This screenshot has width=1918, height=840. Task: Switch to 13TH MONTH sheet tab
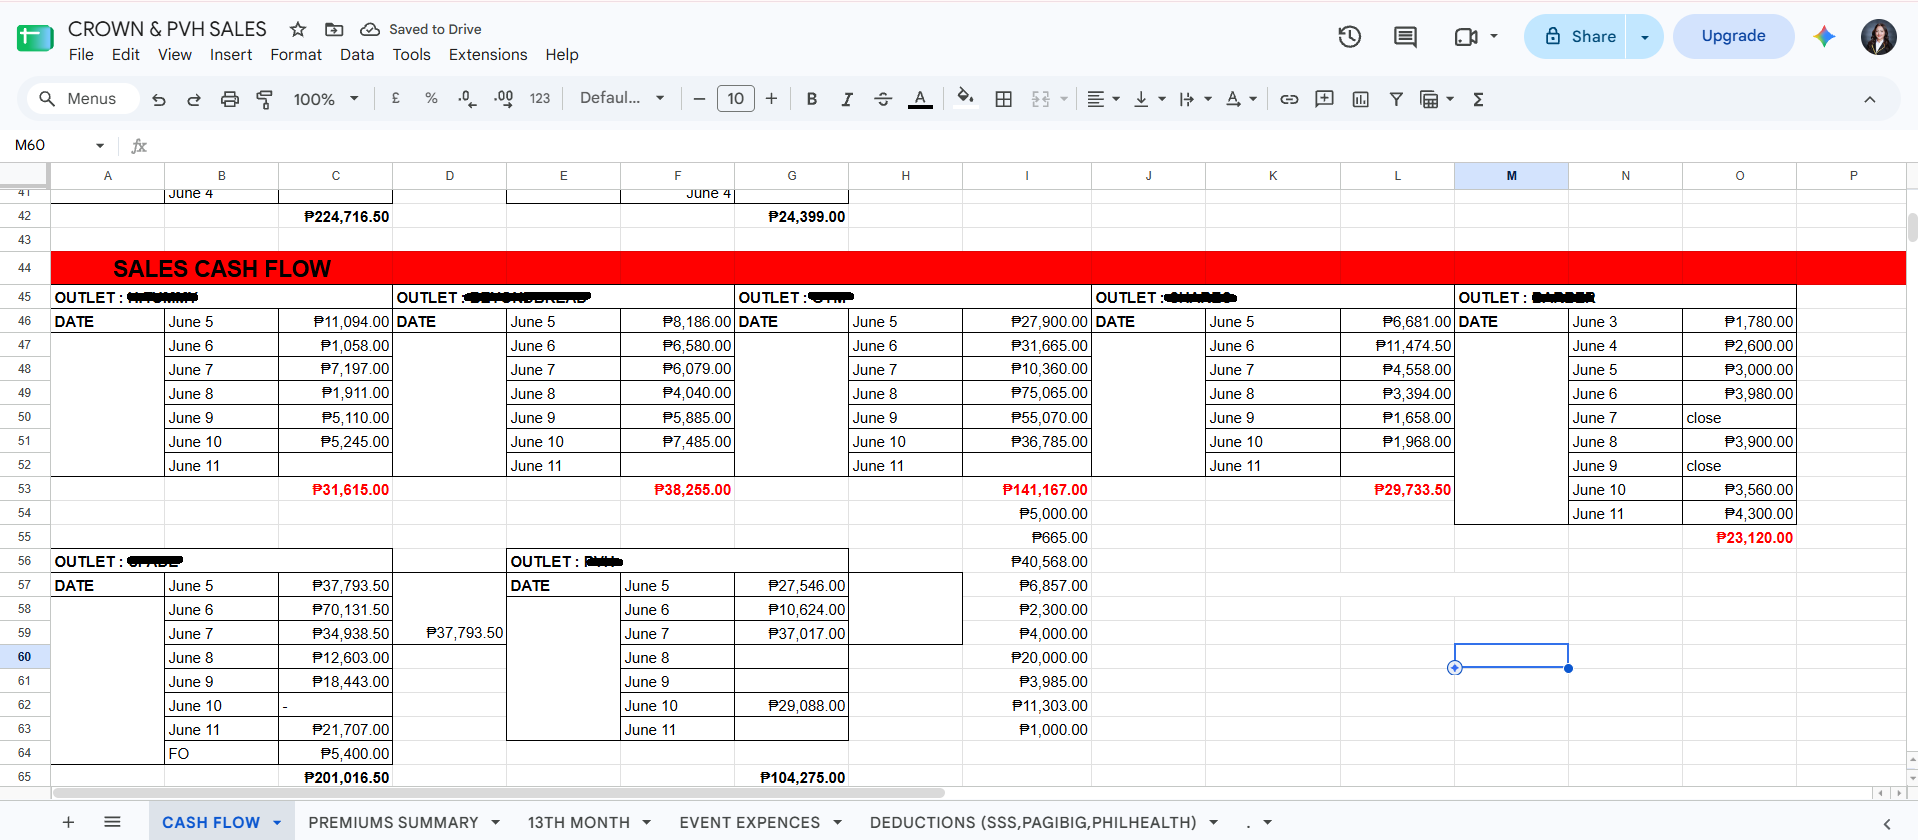click(x=579, y=822)
